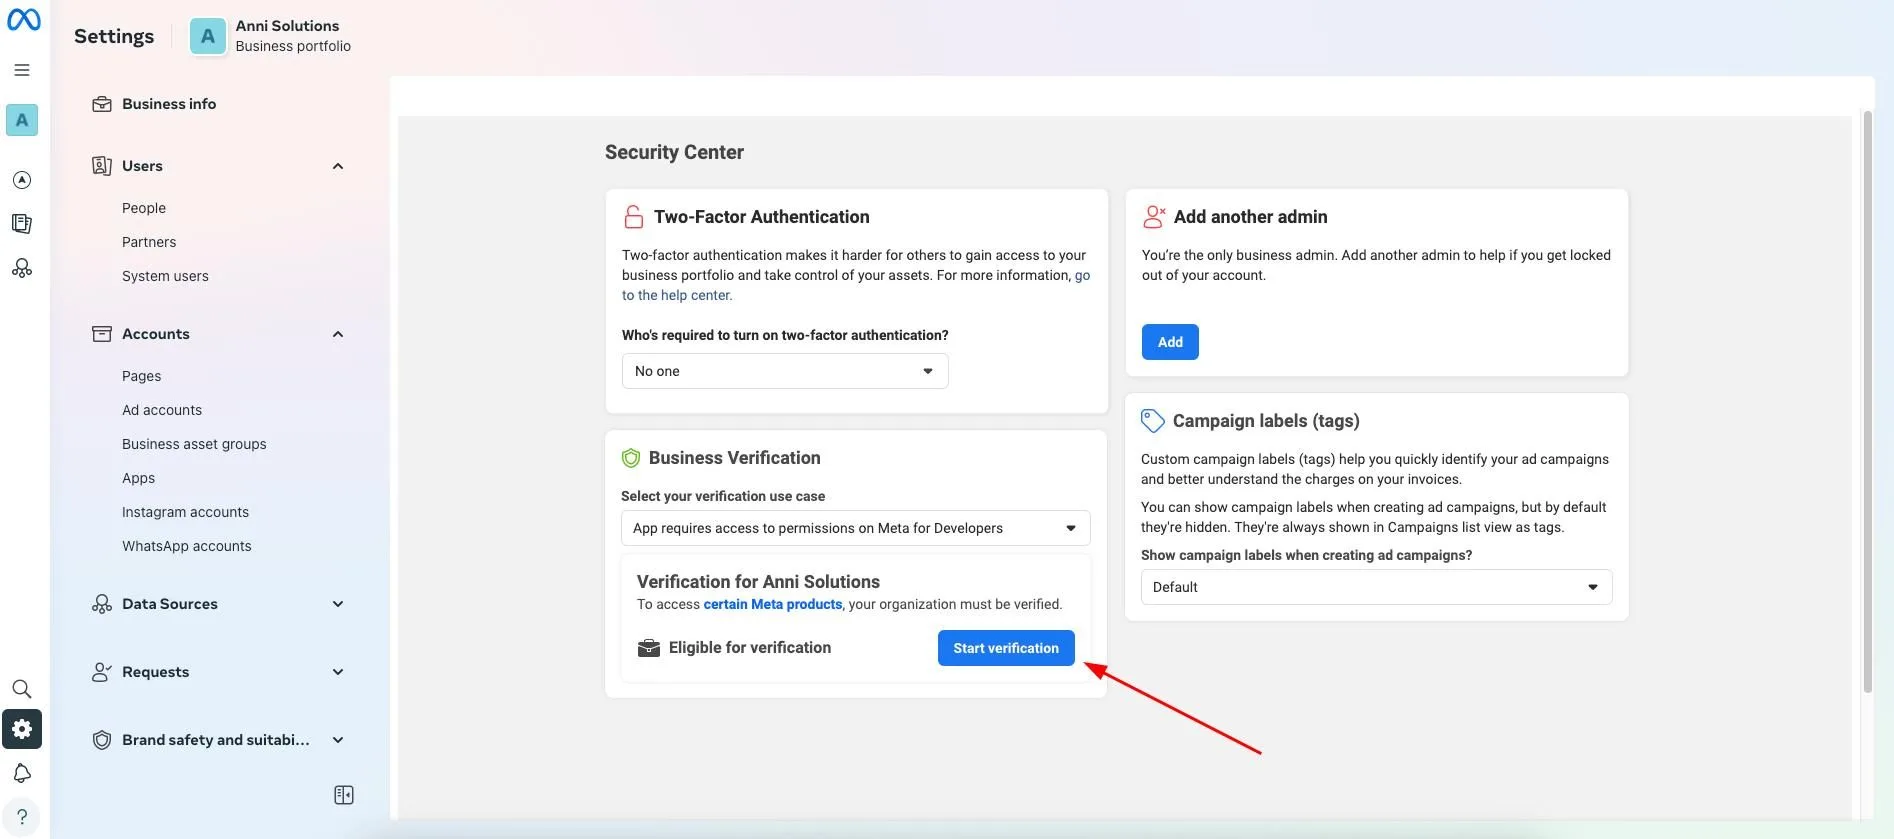Open Business info settings
Viewport: 1894px width, 839px height.
point(169,104)
